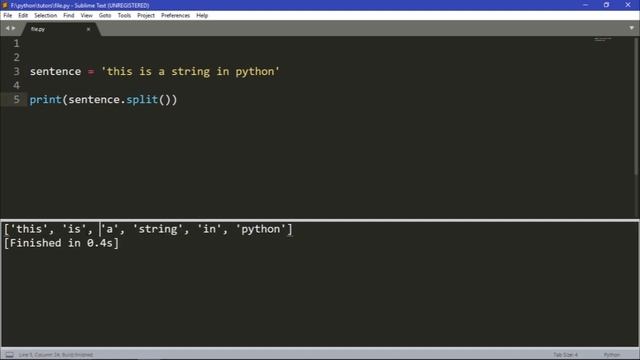The image size is (640, 360).
Task: Open the tab list dropdown arrow
Action: click(x=631, y=28)
